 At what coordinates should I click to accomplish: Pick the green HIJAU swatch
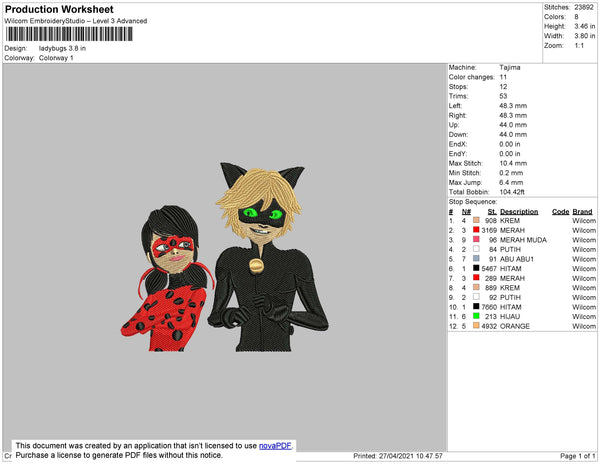click(x=476, y=316)
